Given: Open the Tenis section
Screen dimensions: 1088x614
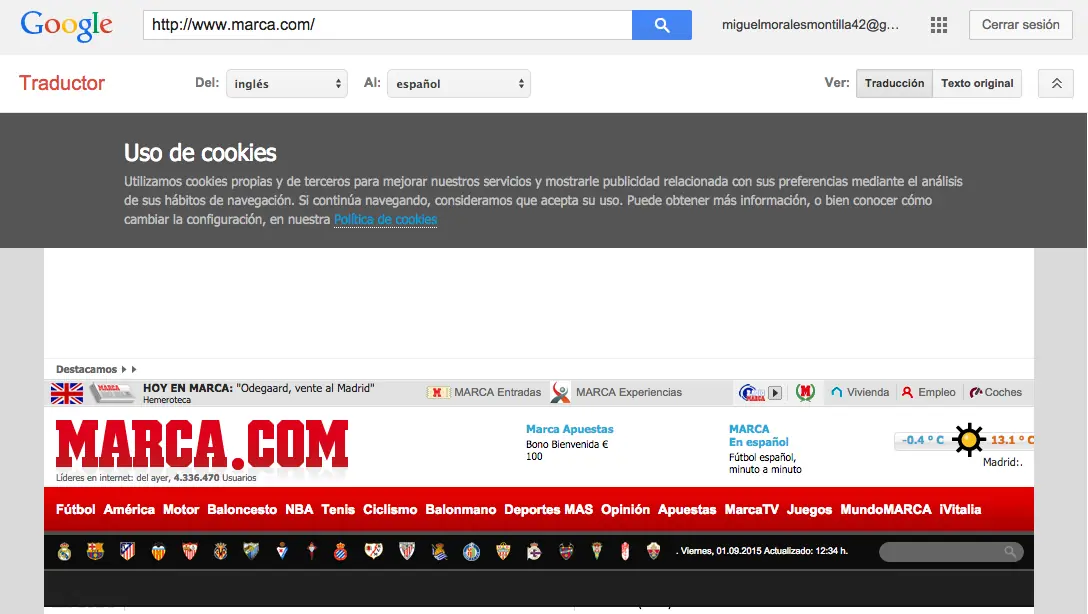Looking at the screenshot, I should tap(338, 509).
